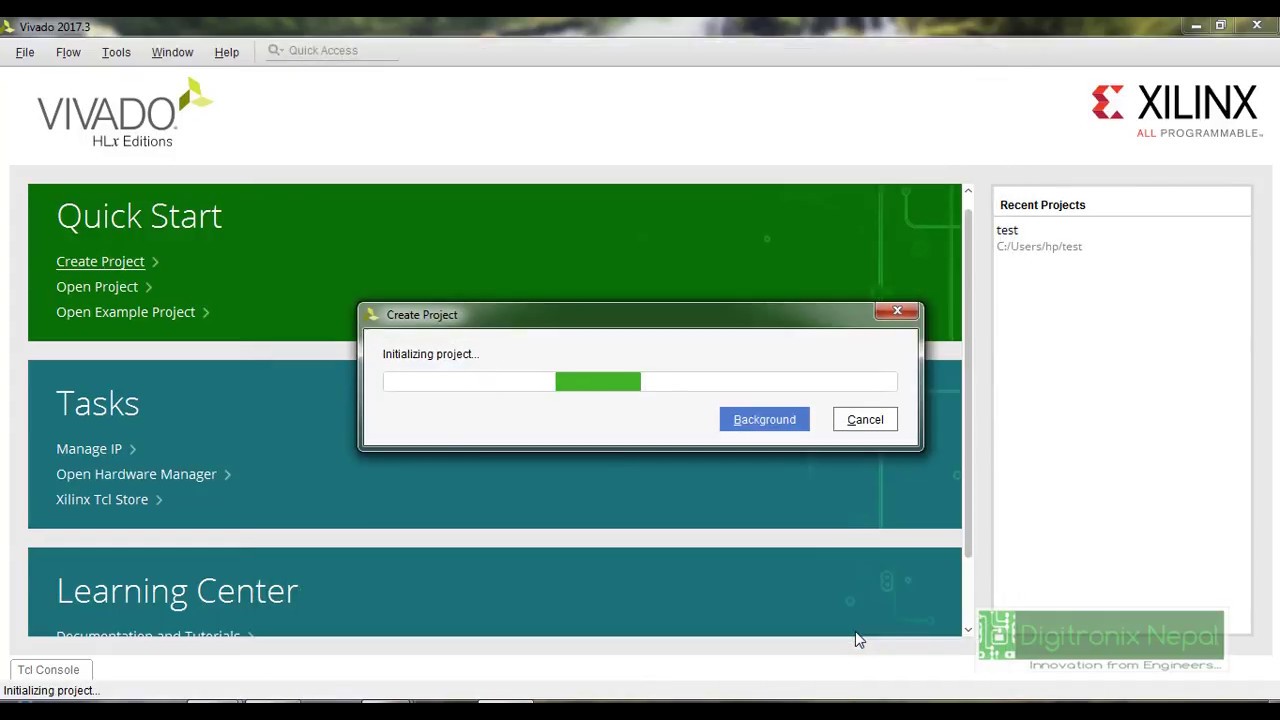1280x720 pixels.
Task: Click the Vivado icon in title bar
Action: (x=9, y=26)
